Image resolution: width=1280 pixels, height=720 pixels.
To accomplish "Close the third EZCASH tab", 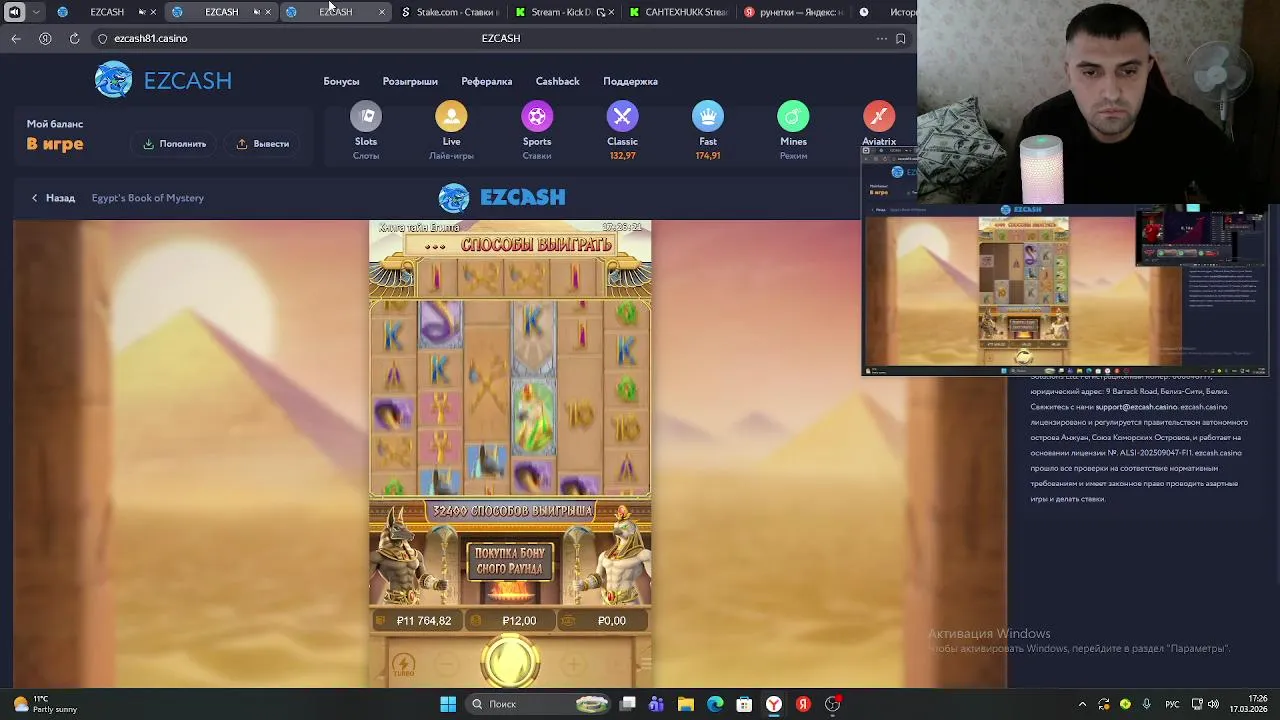I will click(381, 12).
